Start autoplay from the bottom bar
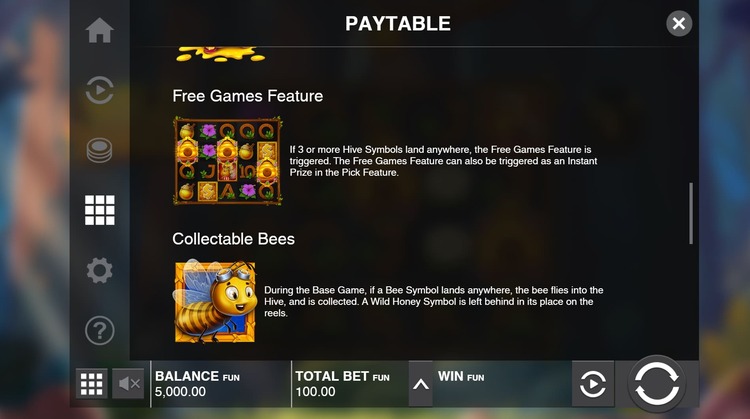750x419 pixels. [x=593, y=384]
